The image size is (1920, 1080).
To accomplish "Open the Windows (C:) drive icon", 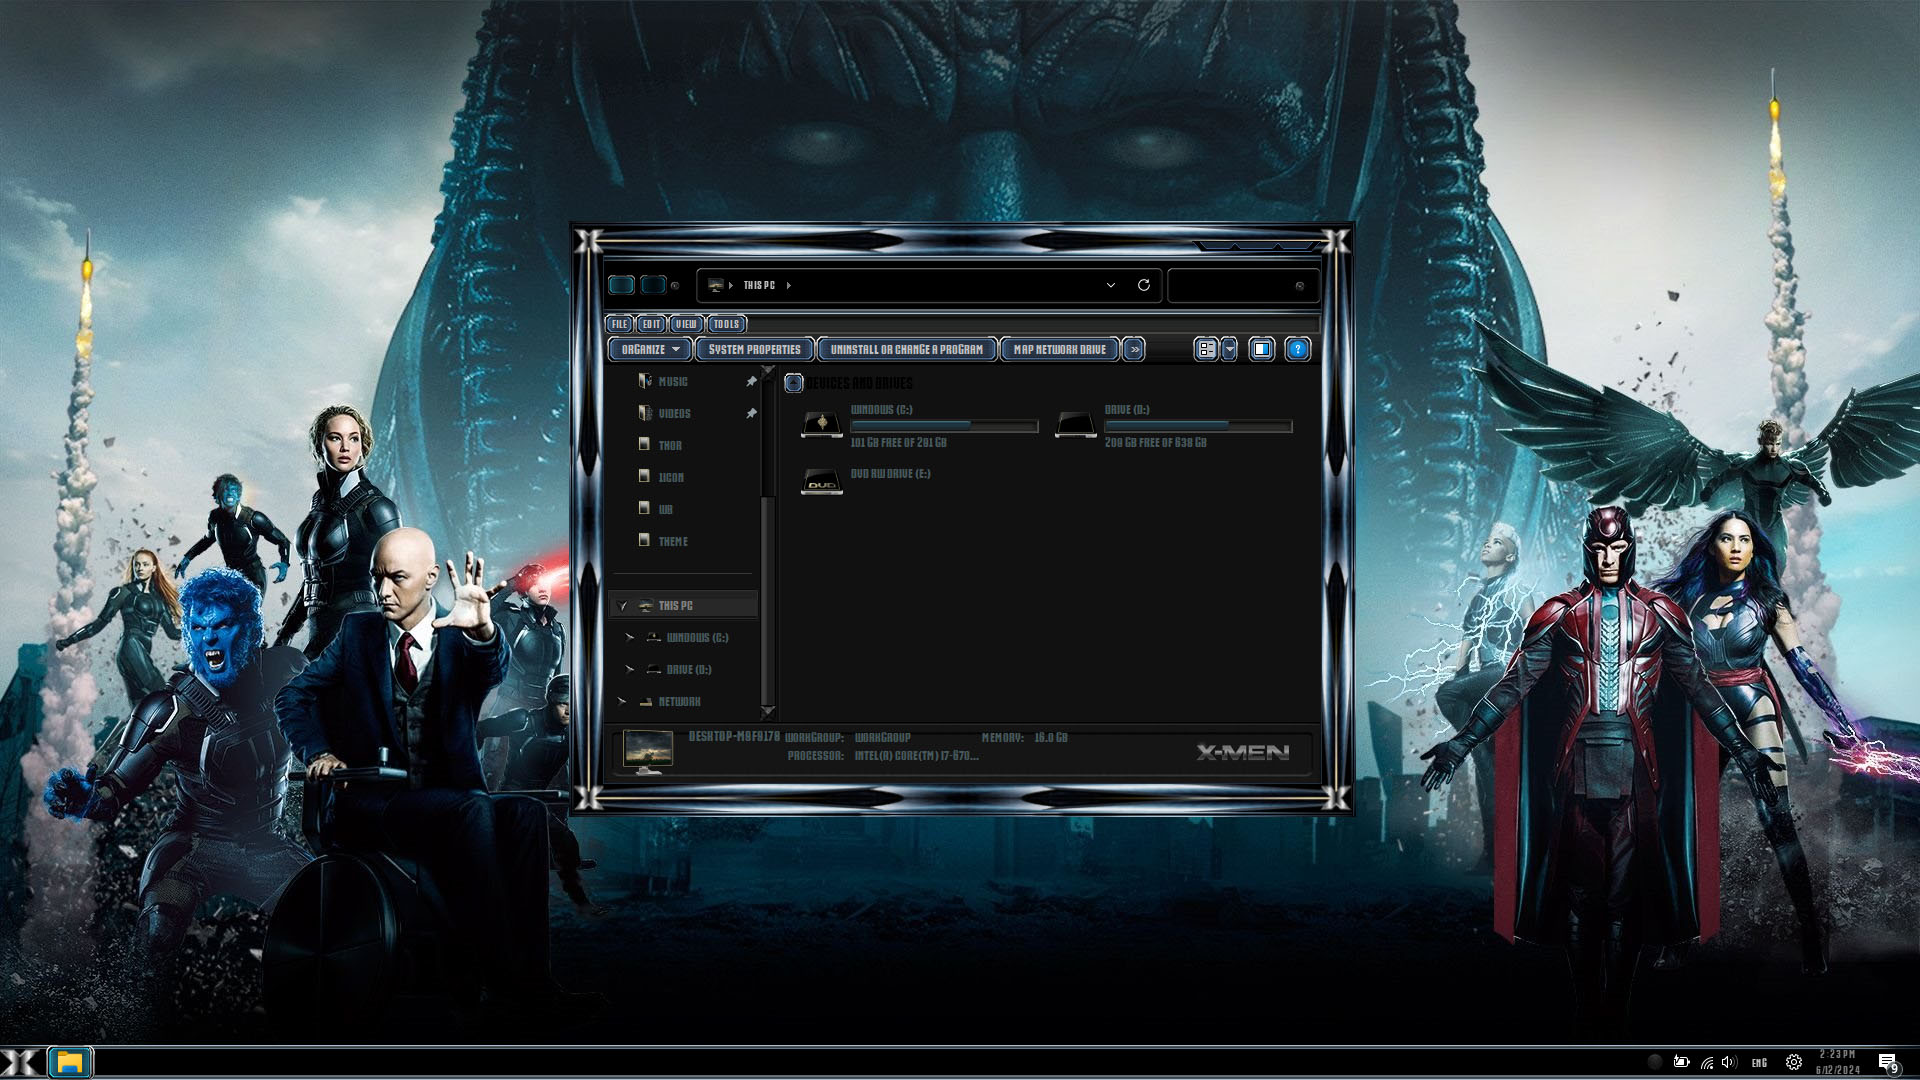I will (x=822, y=424).
